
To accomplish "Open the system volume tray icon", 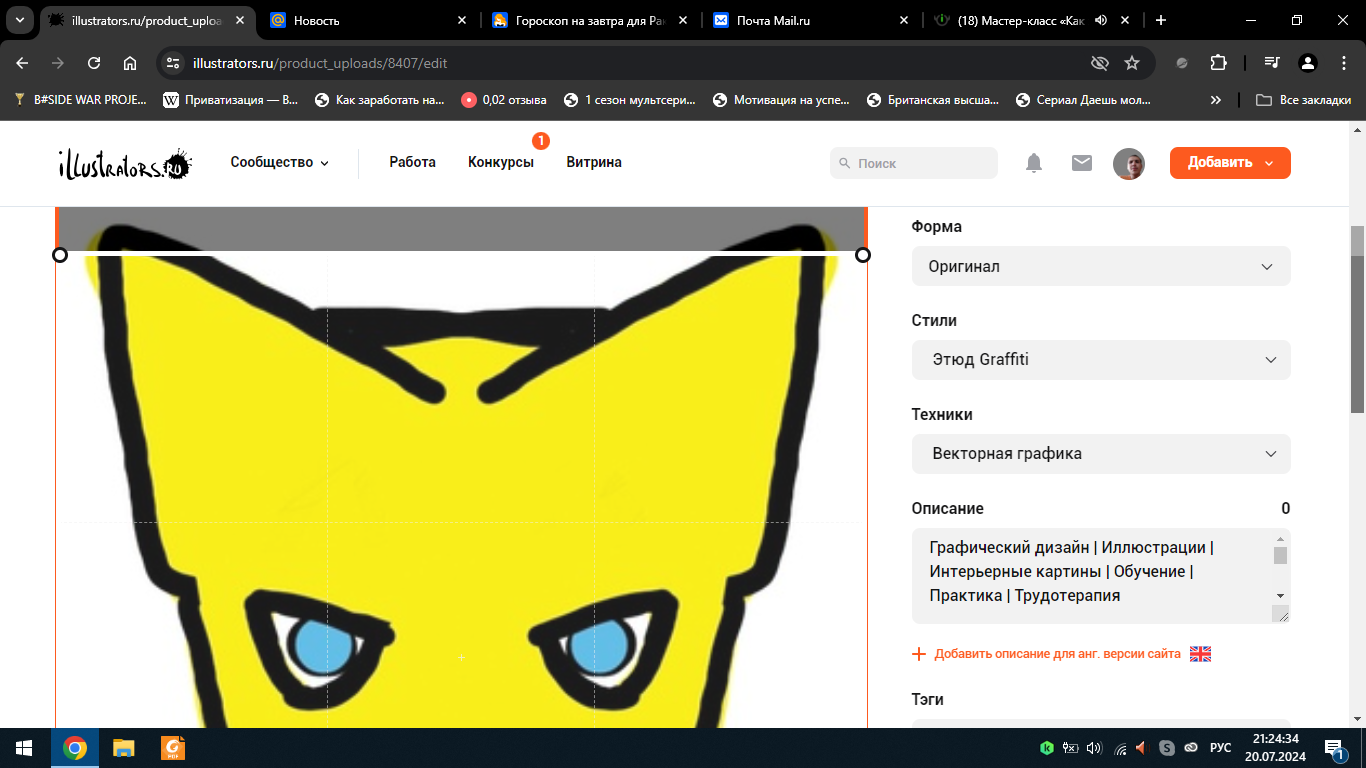I will (1094, 748).
